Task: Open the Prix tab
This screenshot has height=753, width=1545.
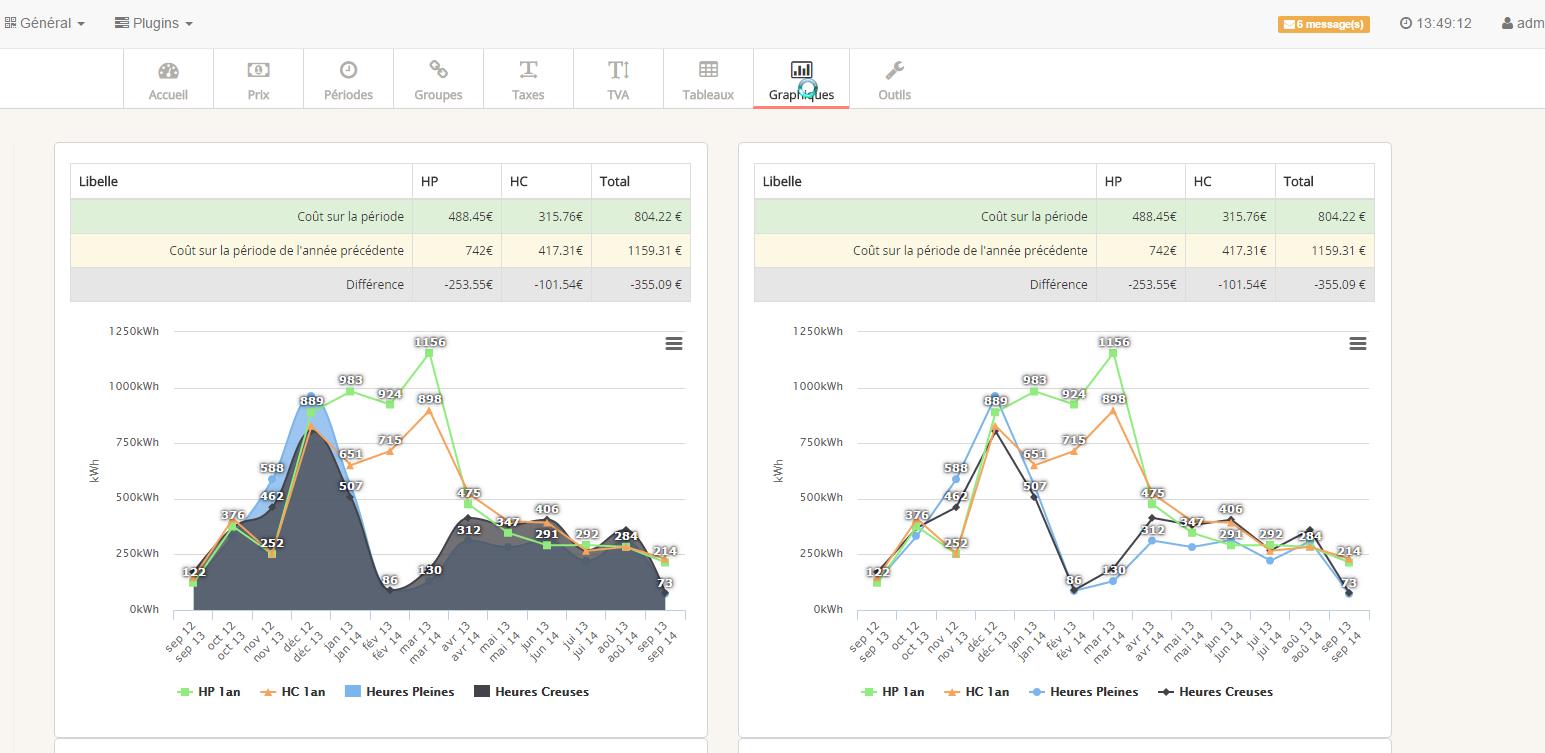Action: (258, 80)
